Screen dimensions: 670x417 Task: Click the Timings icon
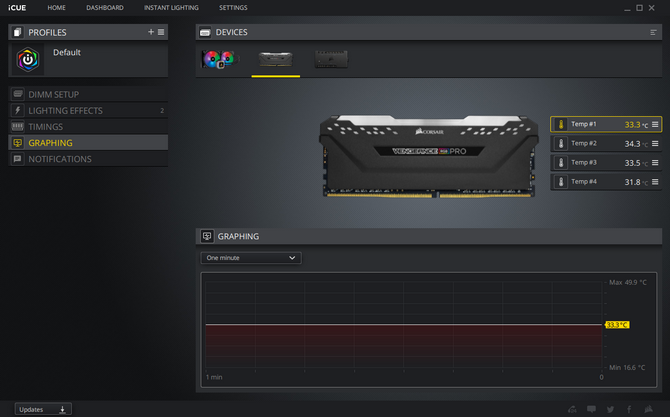click(18, 126)
